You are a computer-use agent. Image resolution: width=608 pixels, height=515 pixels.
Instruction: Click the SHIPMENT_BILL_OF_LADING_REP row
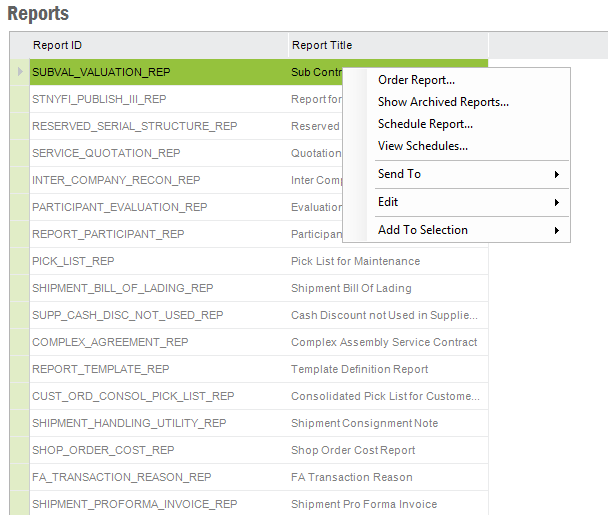click(122, 288)
